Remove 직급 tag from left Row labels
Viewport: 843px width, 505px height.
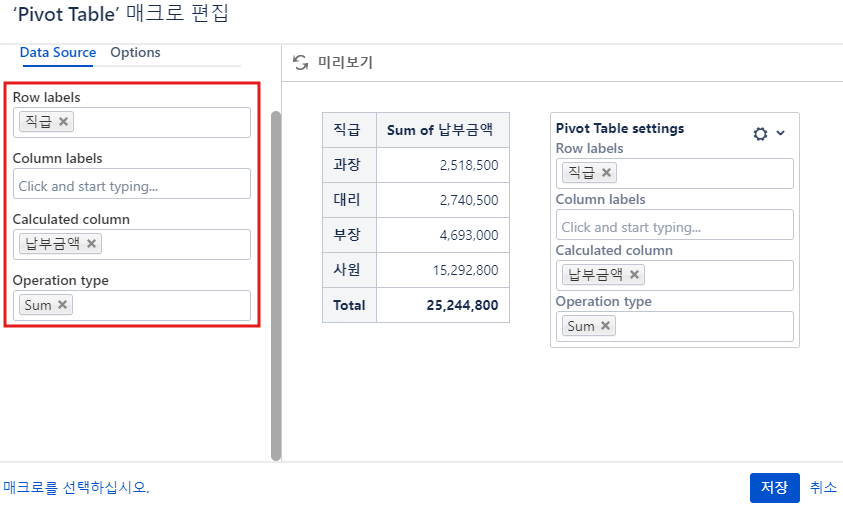coord(64,122)
